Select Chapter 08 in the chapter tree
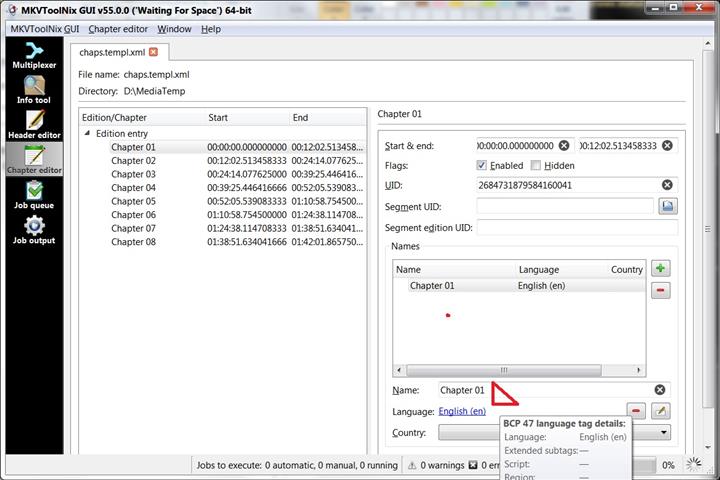The height and width of the screenshot is (480, 720). point(133,242)
